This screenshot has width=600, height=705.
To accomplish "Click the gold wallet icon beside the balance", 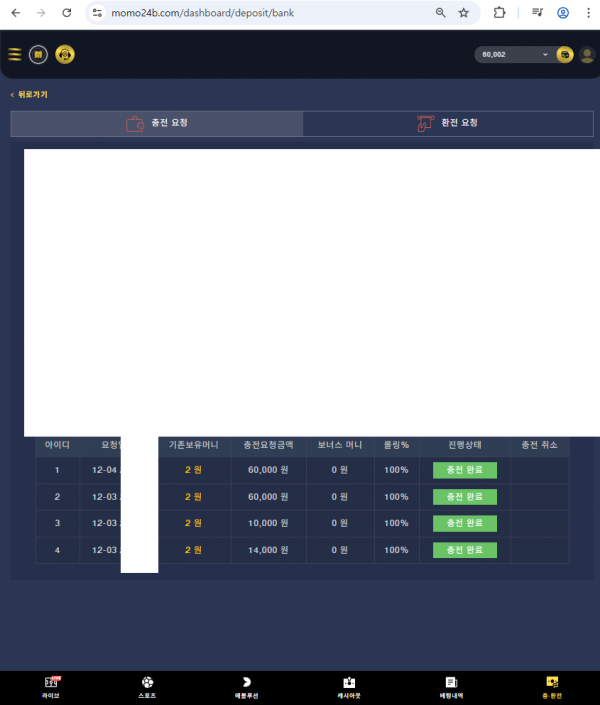I will (x=565, y=55).
